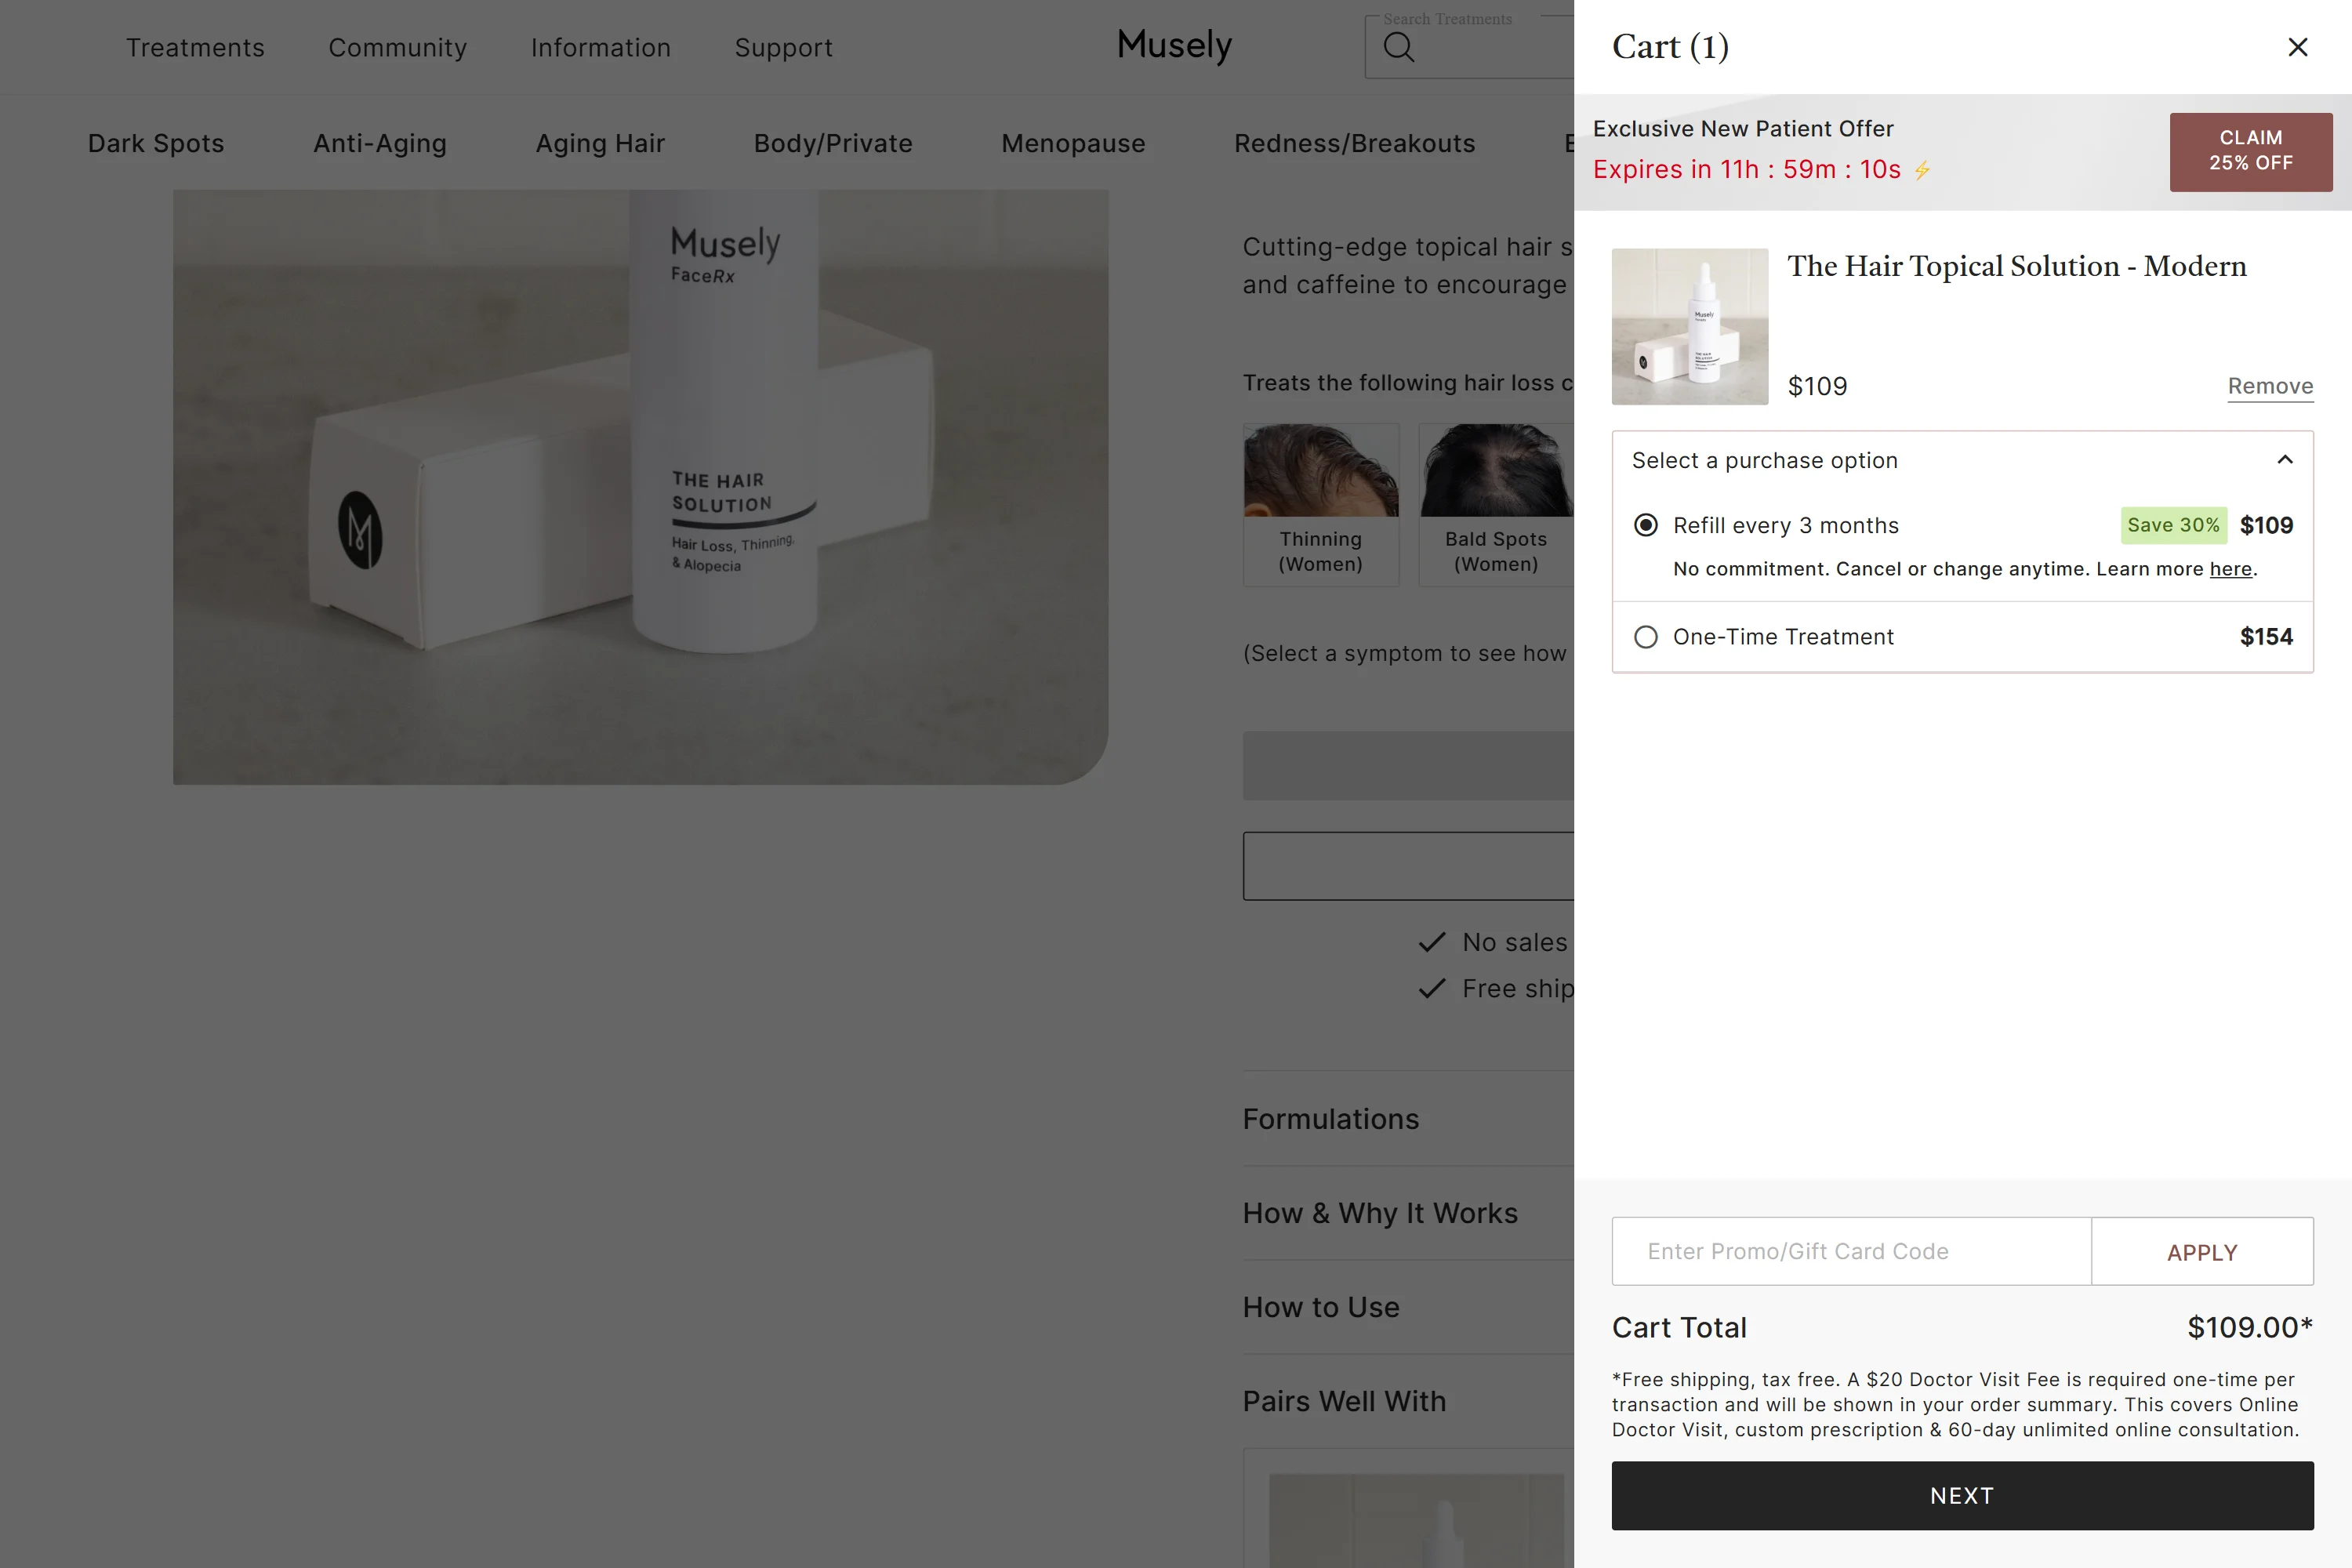Select One-Time Treatment option
Viewport: 2352px width, 1568px height.
click(x=1645, y=637)
